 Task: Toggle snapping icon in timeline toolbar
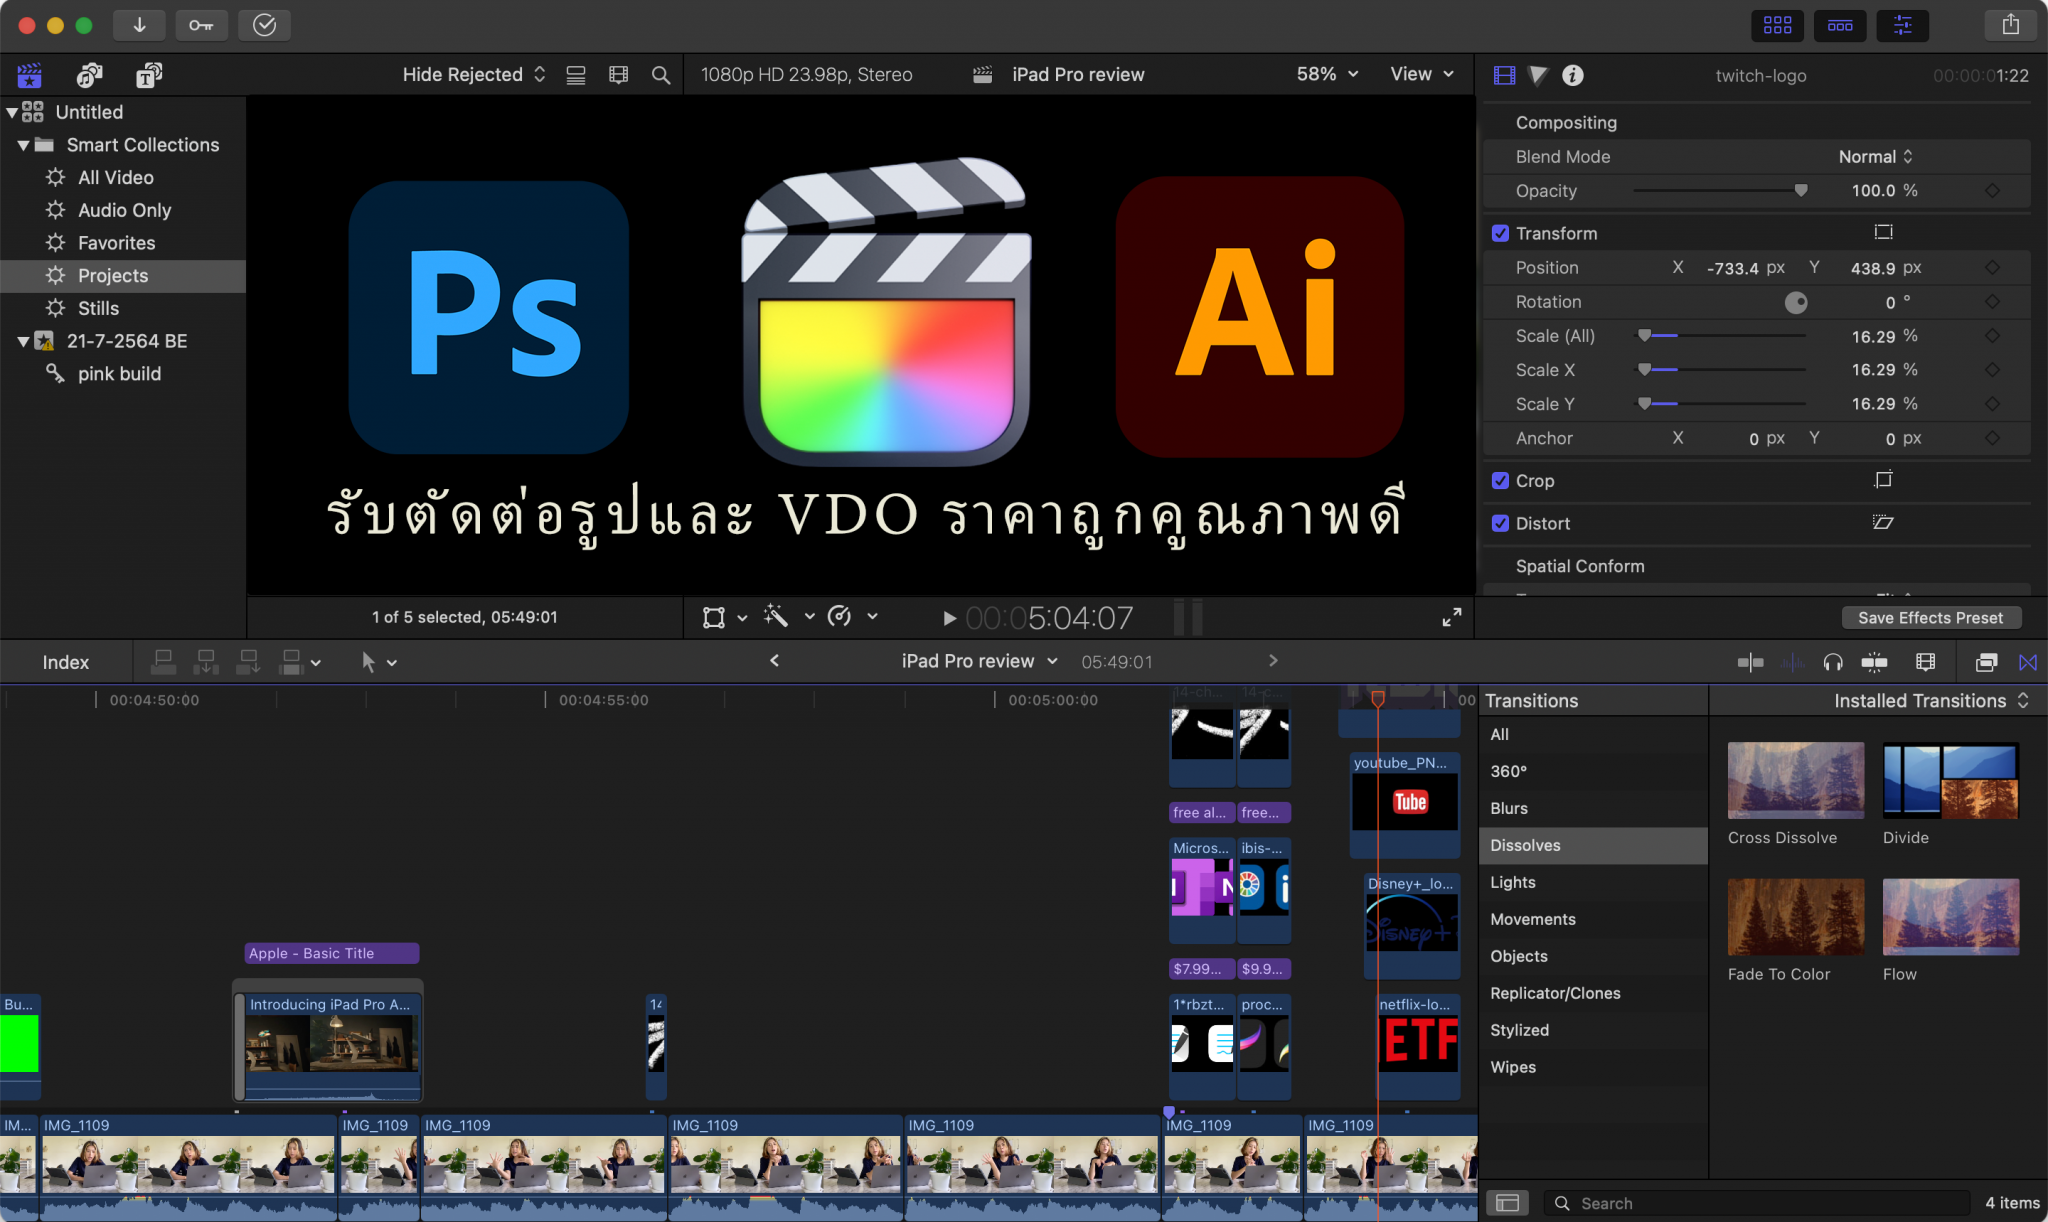tap(1874, 662)
